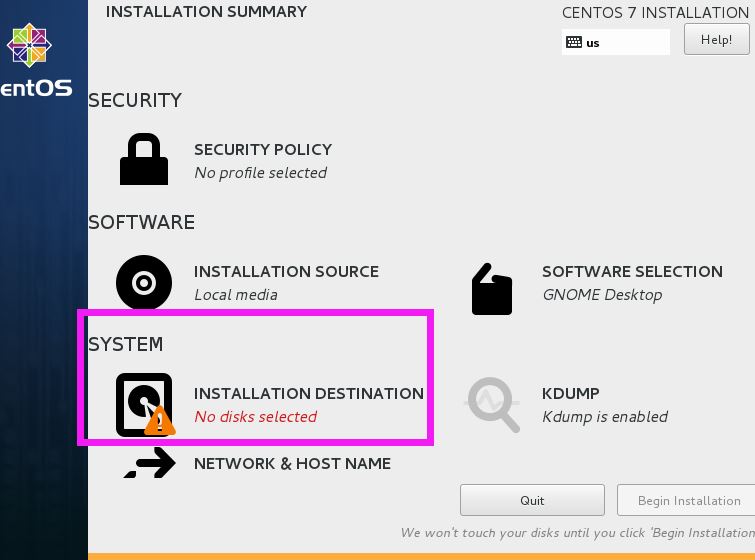Click the Begin Installation button
755x560 pixels.
(x=688, y=500)
